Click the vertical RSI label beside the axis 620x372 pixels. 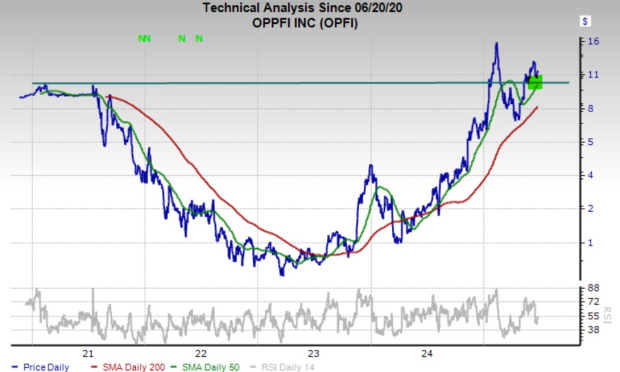(x=607, y=315)
